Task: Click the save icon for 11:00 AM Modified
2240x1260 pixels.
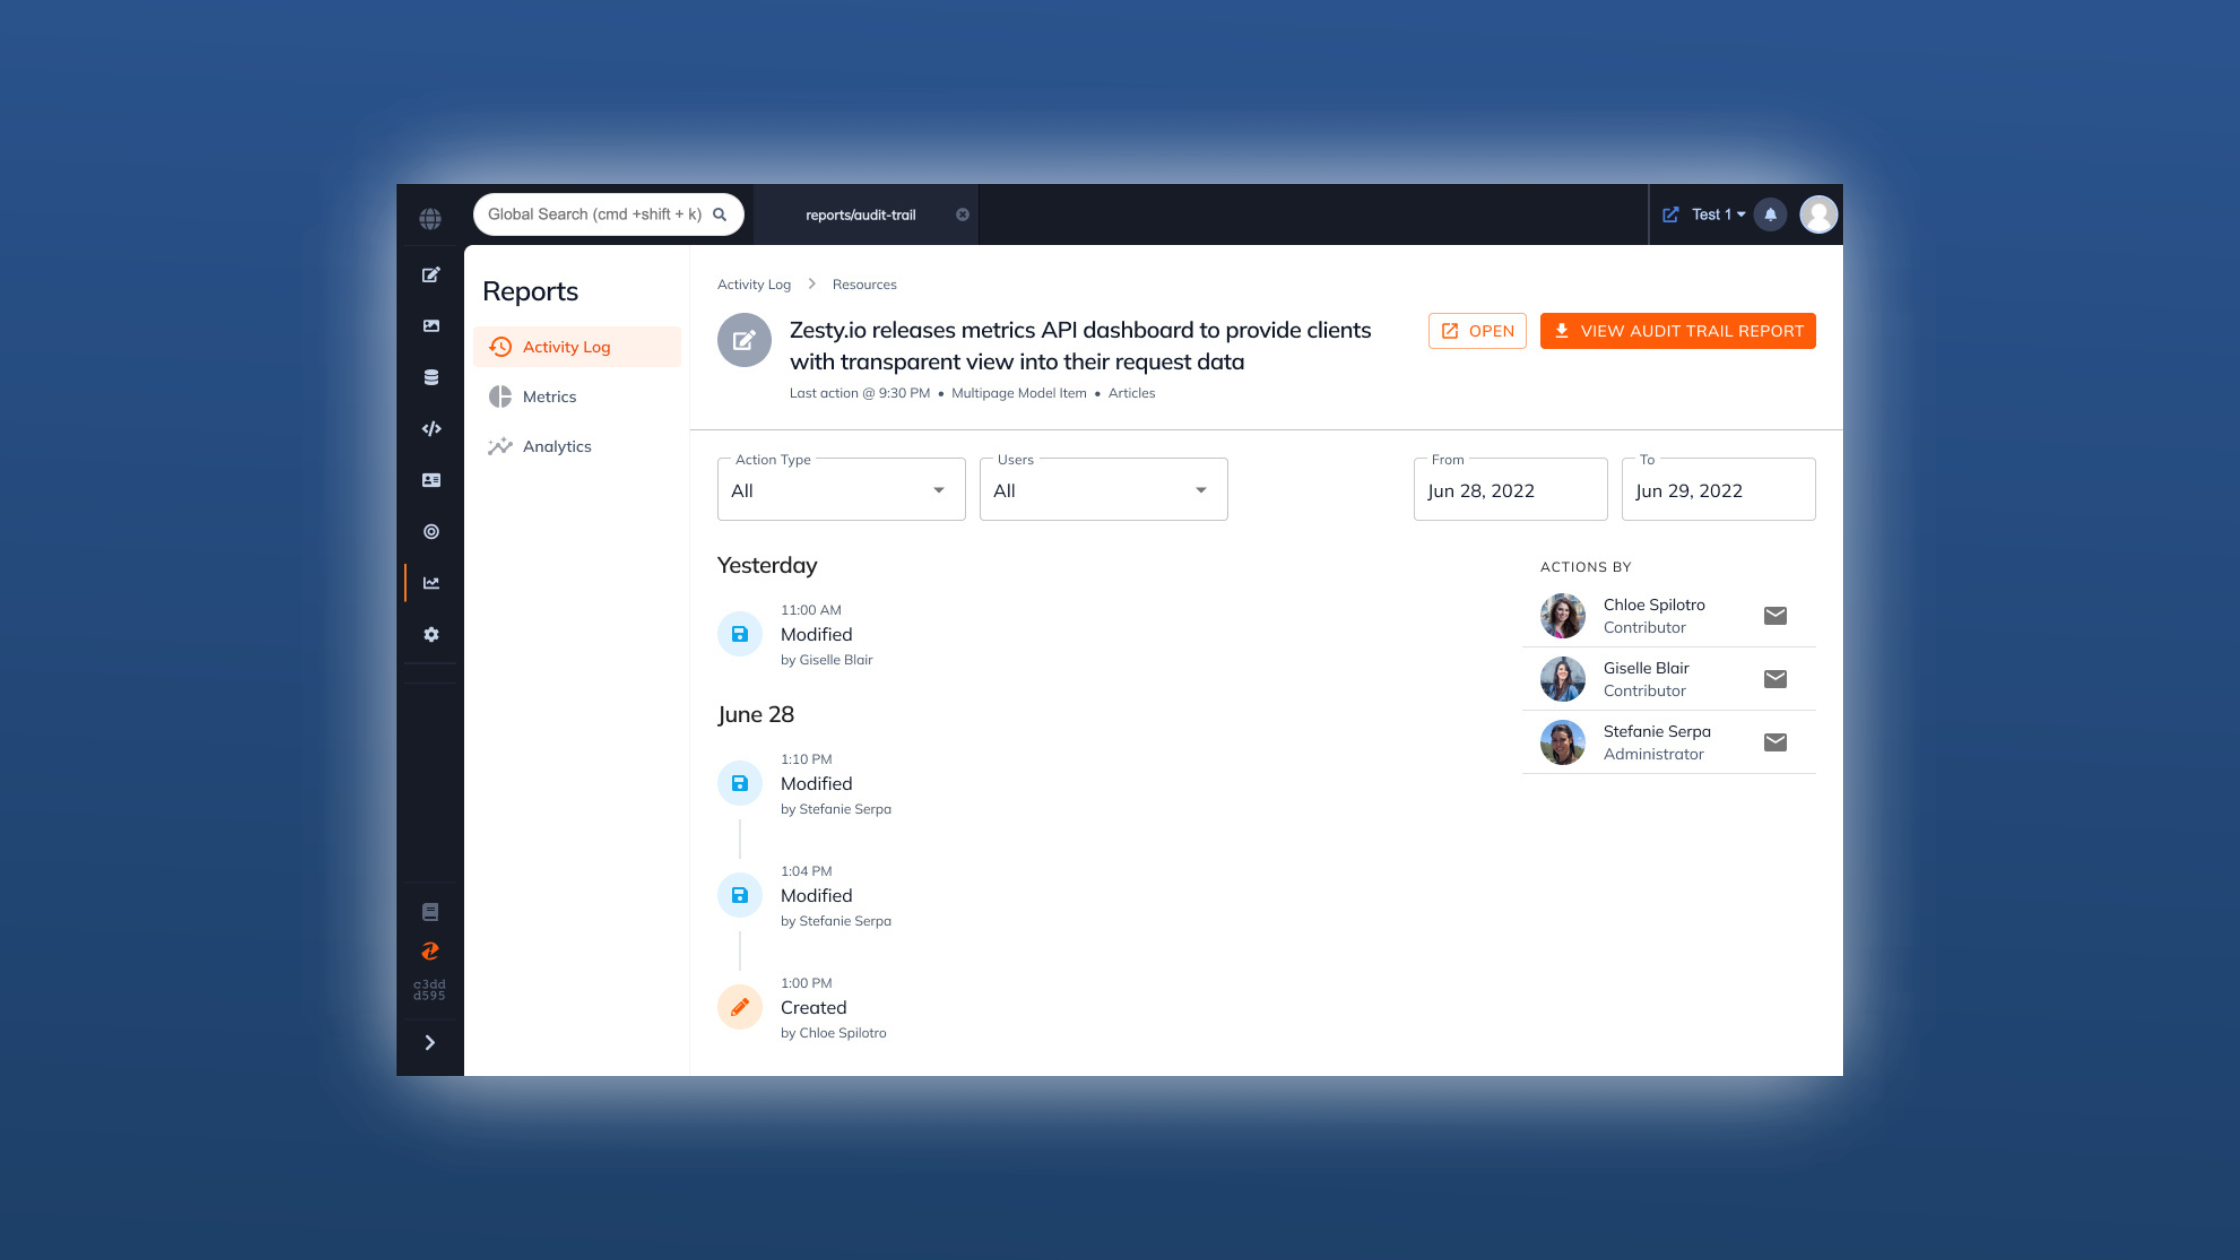Action: pyautogui.click(x=740, y=634)
